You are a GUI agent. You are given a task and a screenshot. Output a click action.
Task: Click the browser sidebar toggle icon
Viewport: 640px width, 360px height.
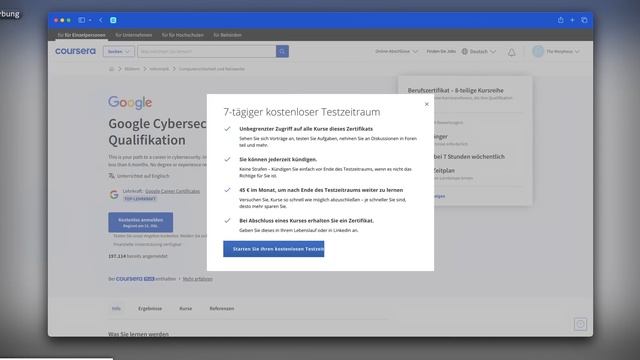pyautogui.click(x=82, y=20)
